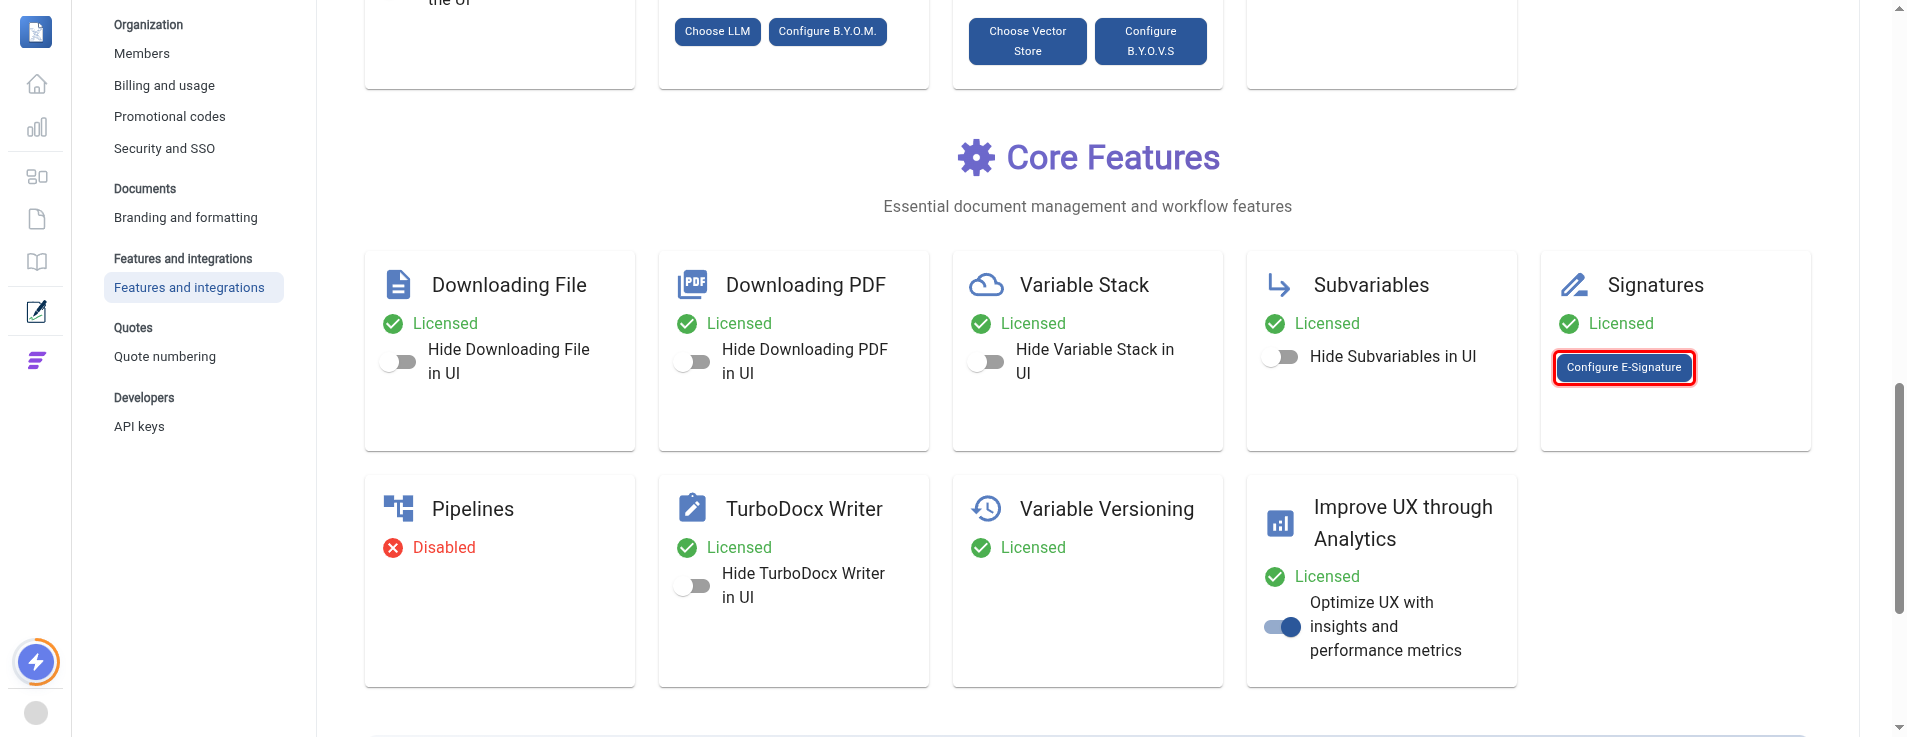Open the Home icon in the sidebar
The image size is (1907, 737).
37,84
